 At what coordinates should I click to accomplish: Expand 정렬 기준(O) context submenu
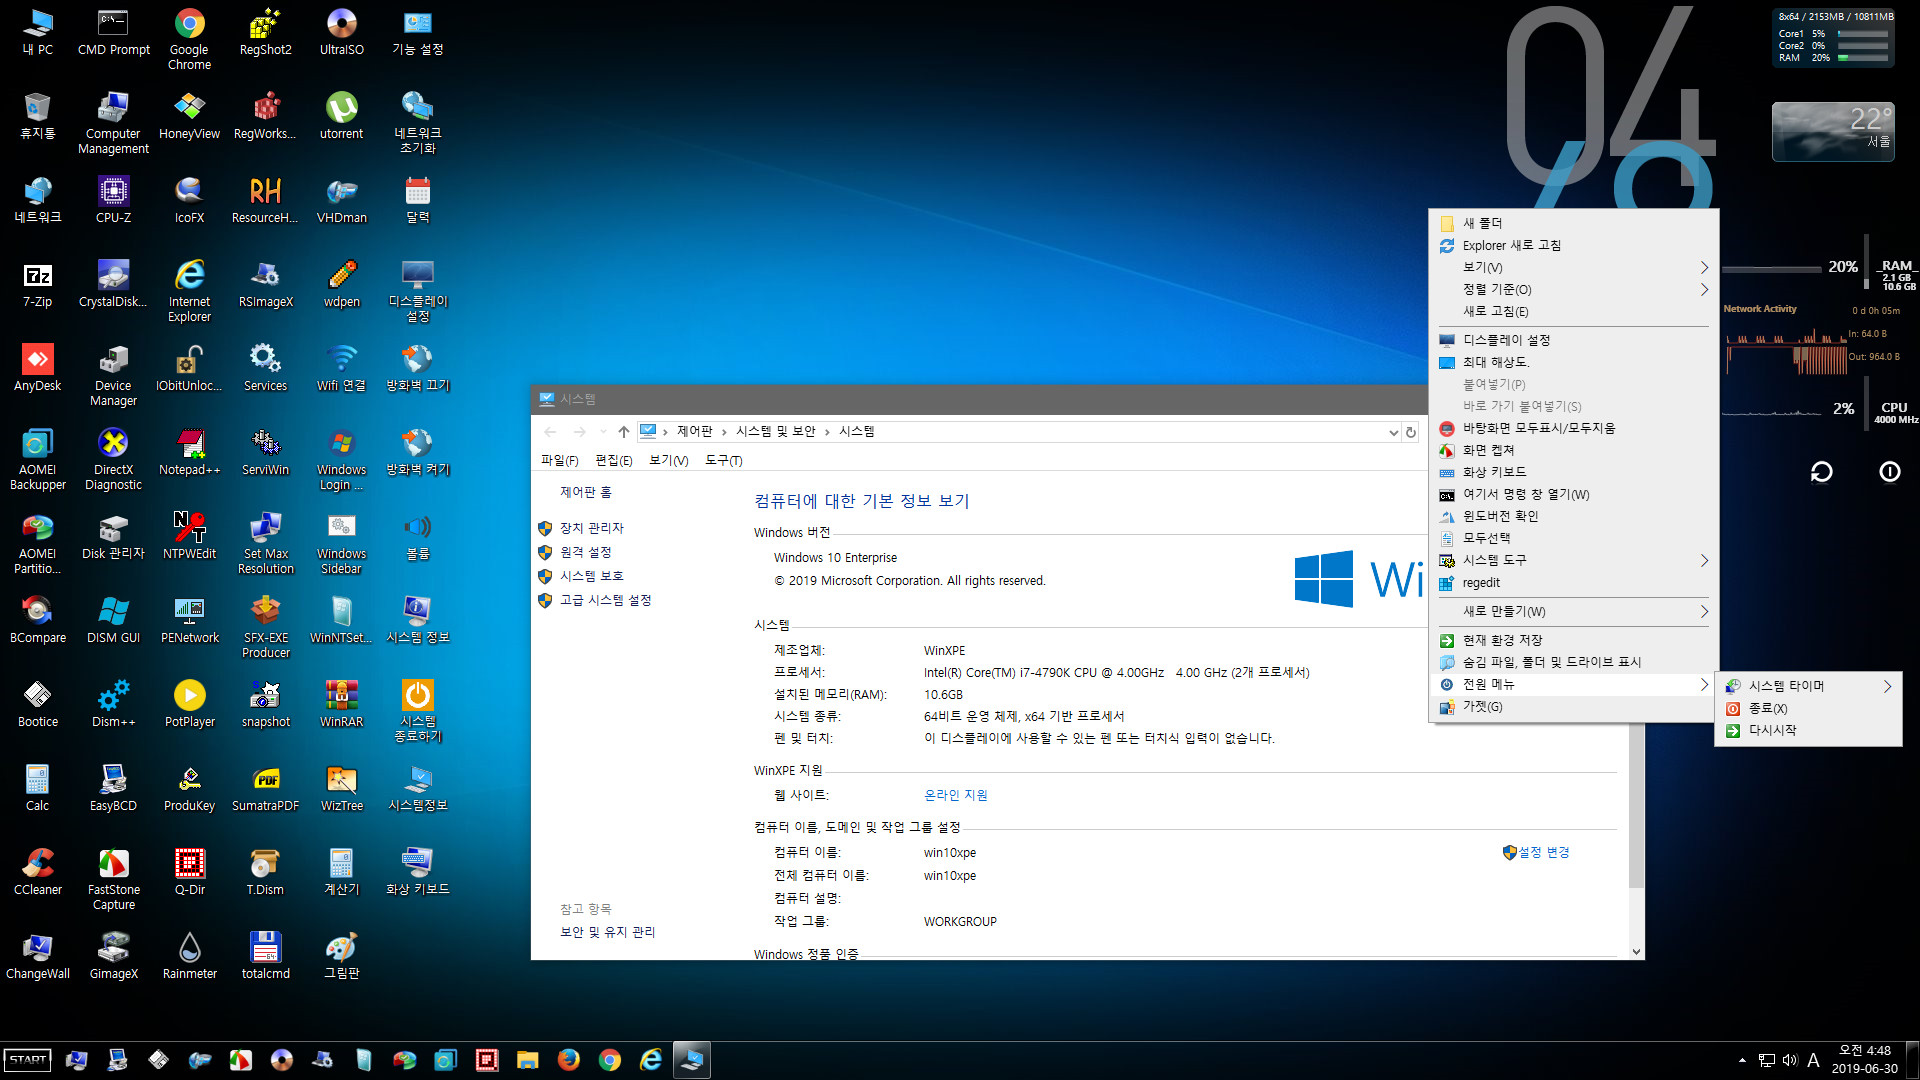[x=1573, y=289]
